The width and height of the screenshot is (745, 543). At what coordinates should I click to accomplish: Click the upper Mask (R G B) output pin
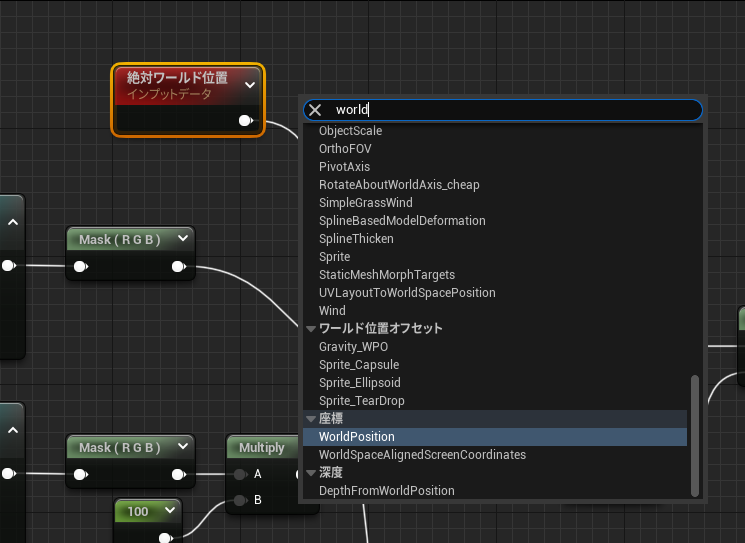pyautogui.click(x=179, y=267)
